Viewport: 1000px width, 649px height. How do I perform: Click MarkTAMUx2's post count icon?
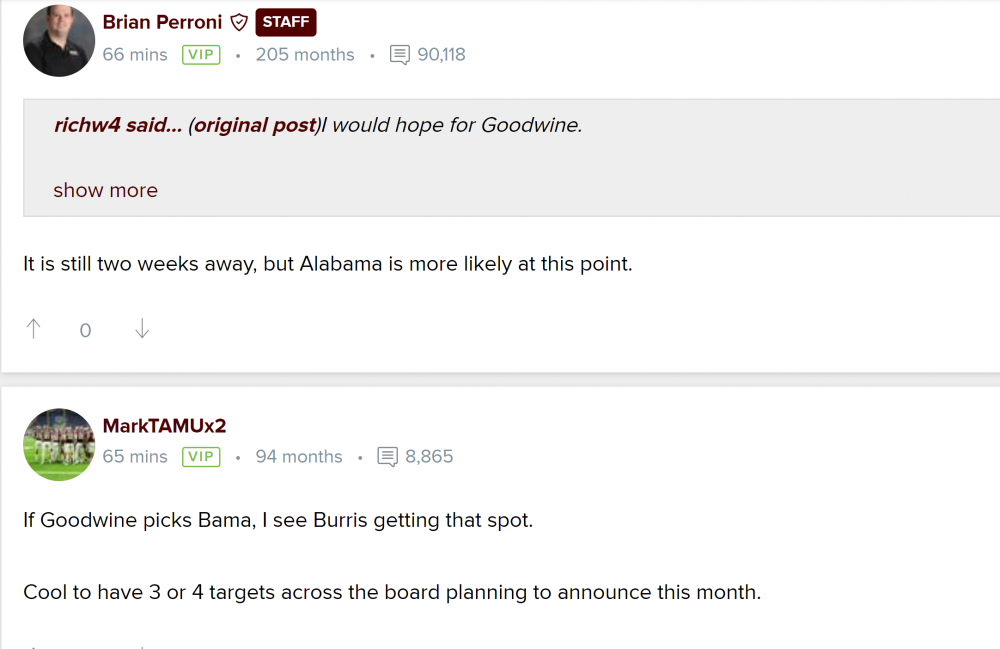point(388,457)
